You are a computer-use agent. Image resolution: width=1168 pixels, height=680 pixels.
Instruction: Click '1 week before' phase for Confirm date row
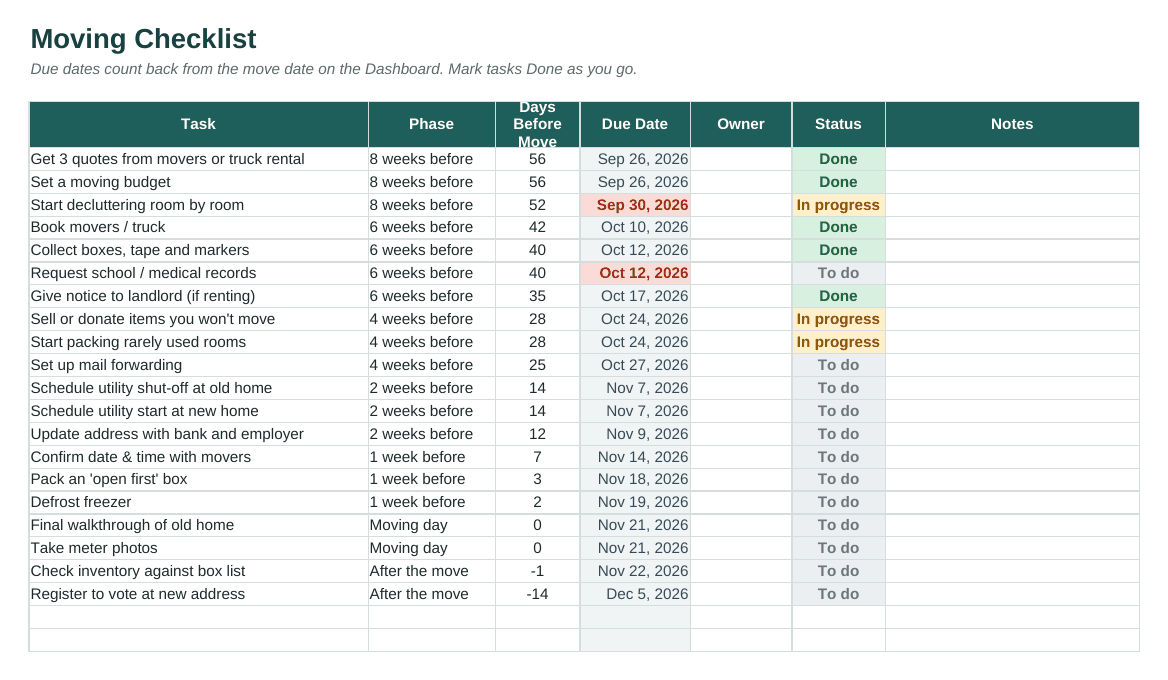pos(431,457)
